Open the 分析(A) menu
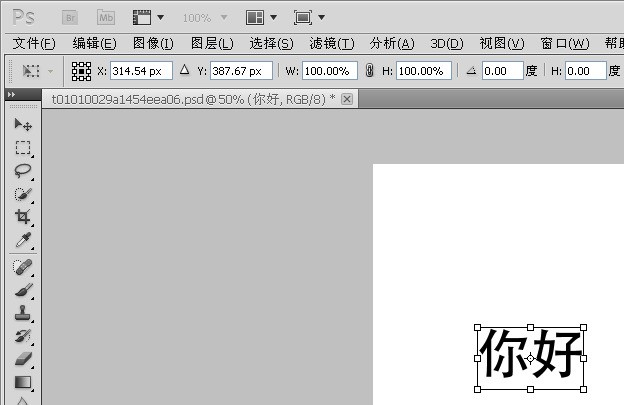The width and height of the screenshot is (624, 405). 392,43
